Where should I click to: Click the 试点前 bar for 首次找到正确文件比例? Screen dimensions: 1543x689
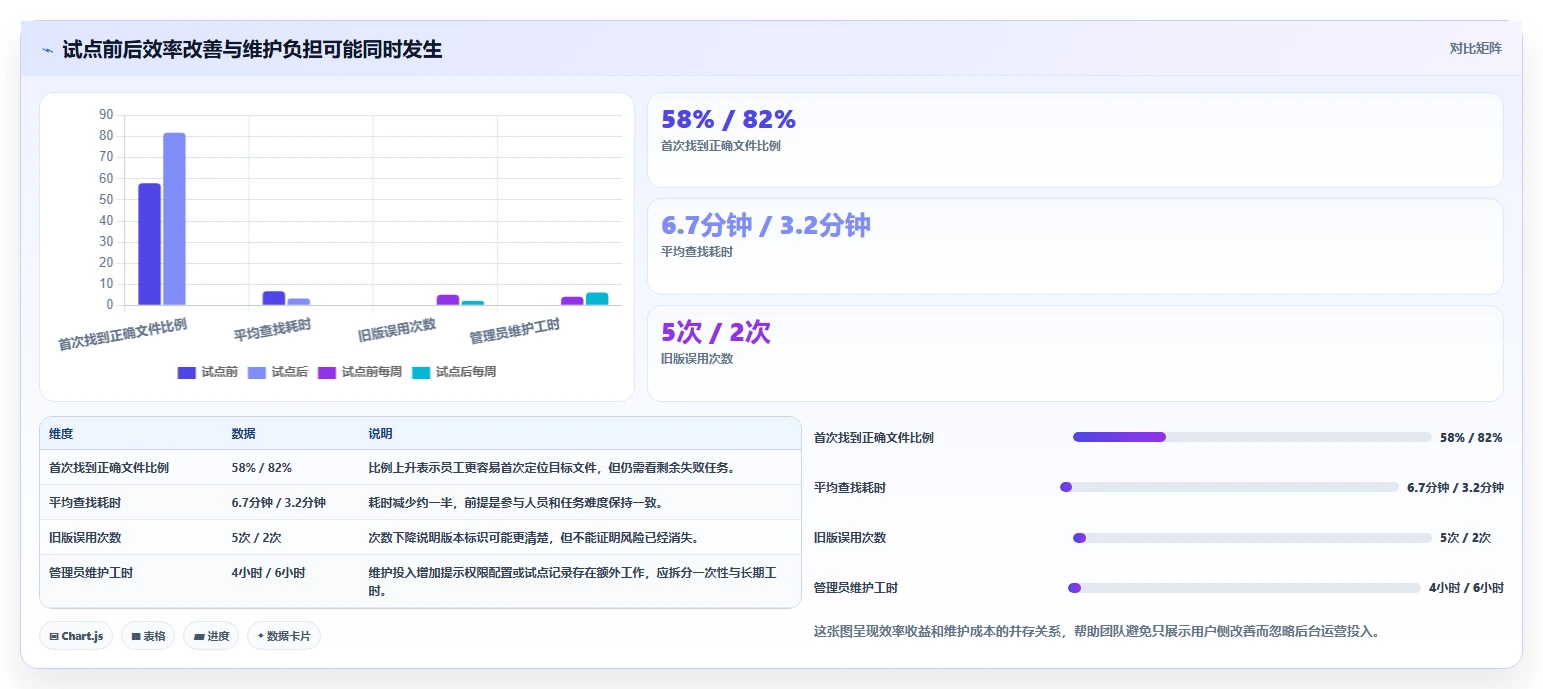[x=149, y=244]
